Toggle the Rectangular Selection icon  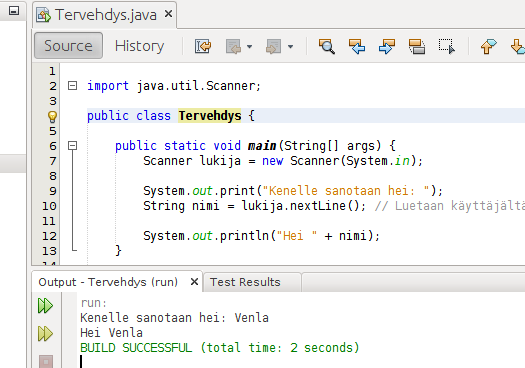click(447, 46)
